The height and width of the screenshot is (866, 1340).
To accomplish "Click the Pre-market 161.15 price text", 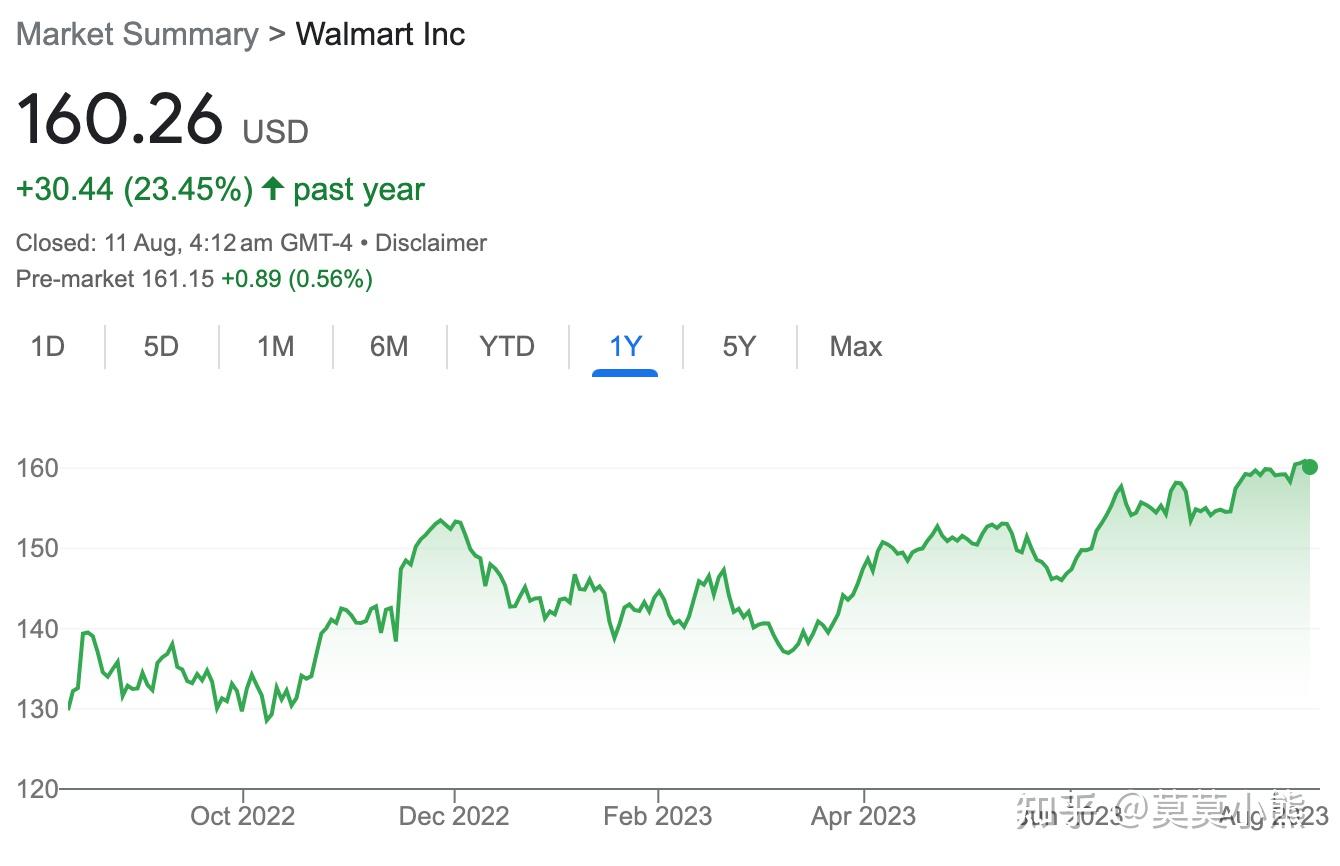I will click(x=115, y=279).
